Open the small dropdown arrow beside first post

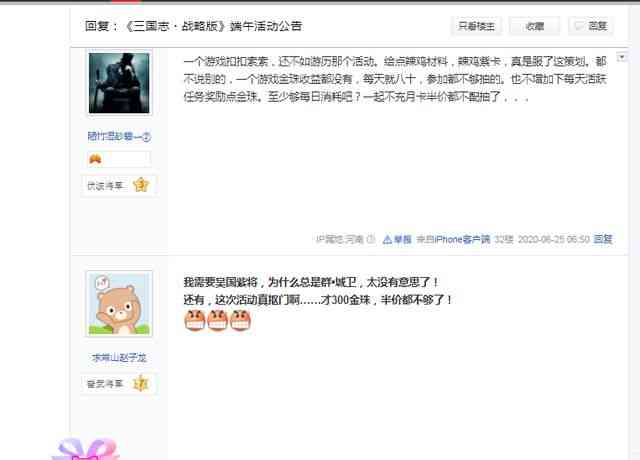[622, 57]
